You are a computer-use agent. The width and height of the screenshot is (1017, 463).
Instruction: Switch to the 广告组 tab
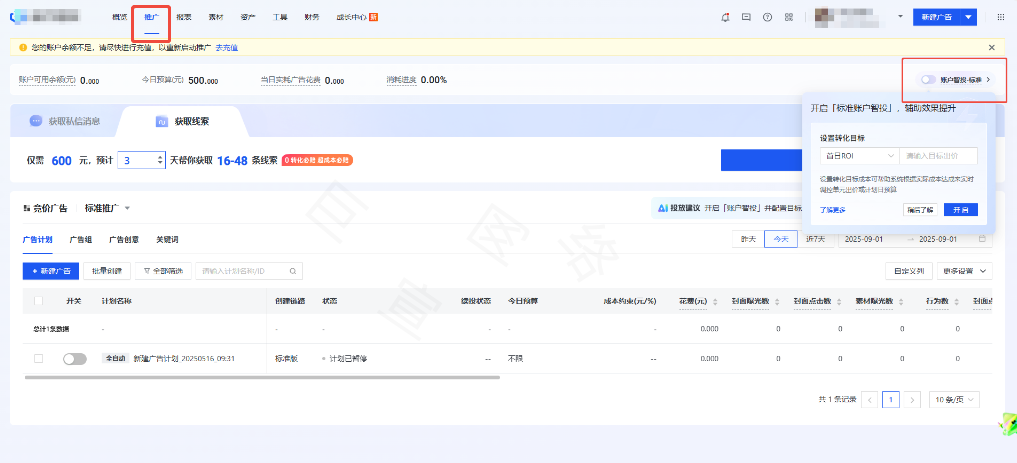click(x=80, y=240)
